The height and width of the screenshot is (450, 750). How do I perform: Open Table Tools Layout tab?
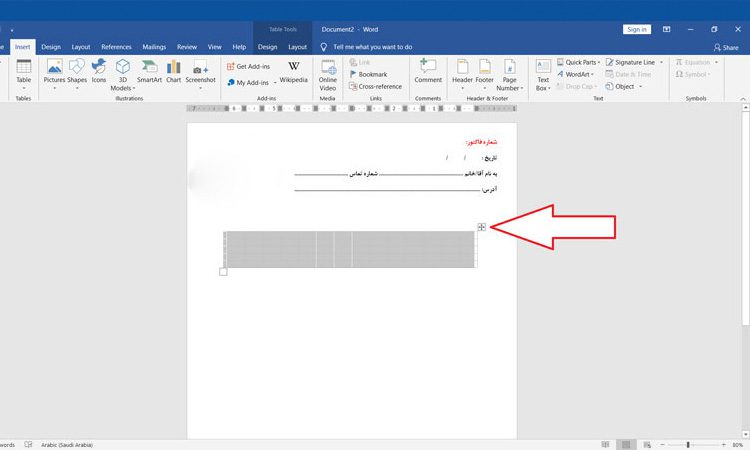tap(298, 47)
